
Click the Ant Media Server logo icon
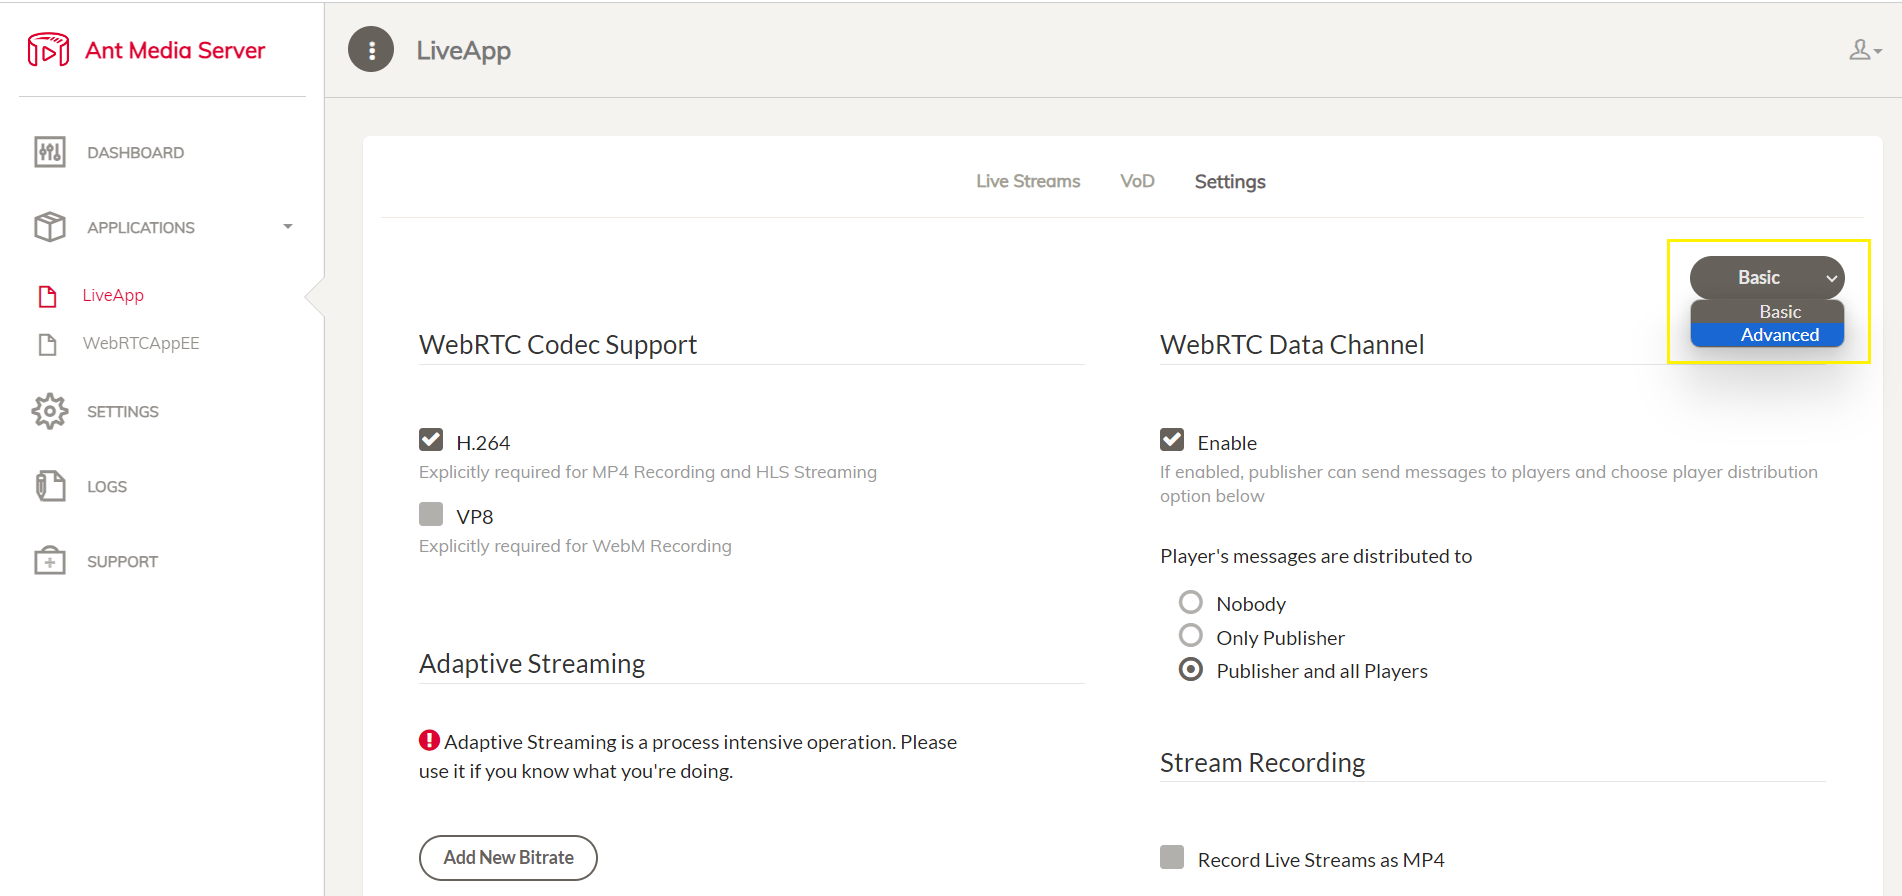[48, 50]
